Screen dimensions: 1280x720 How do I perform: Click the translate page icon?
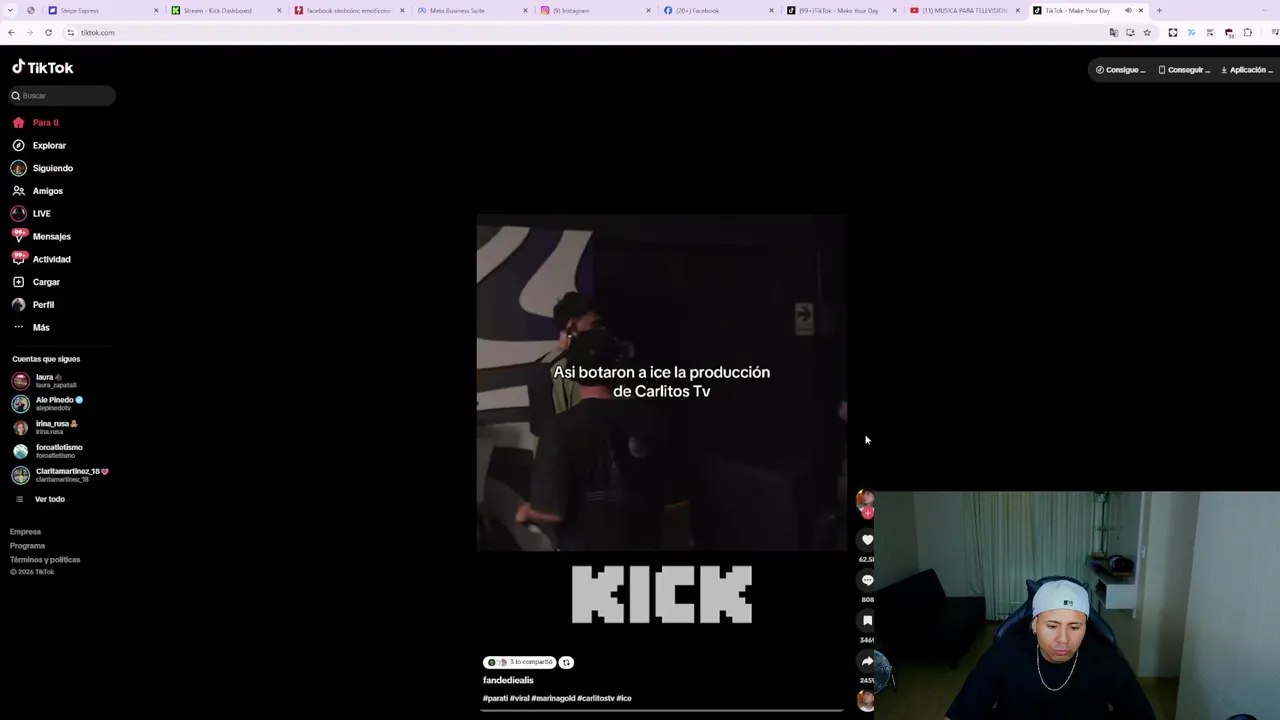point(1113,32)
